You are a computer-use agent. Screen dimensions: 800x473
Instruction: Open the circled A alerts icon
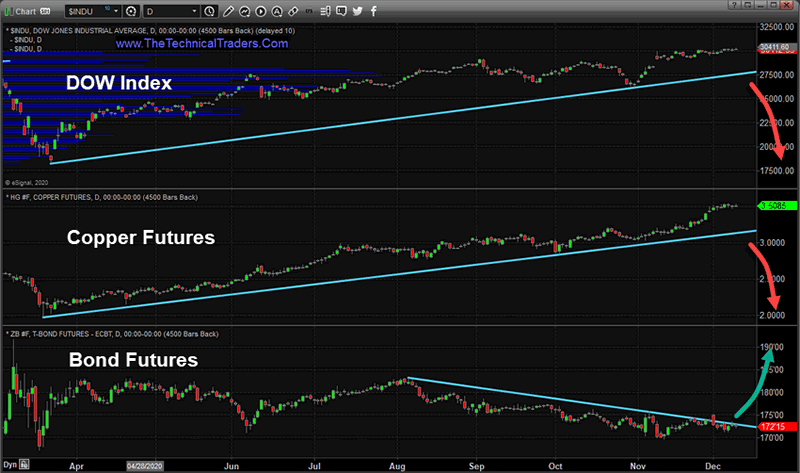click(x=277, y=11)
